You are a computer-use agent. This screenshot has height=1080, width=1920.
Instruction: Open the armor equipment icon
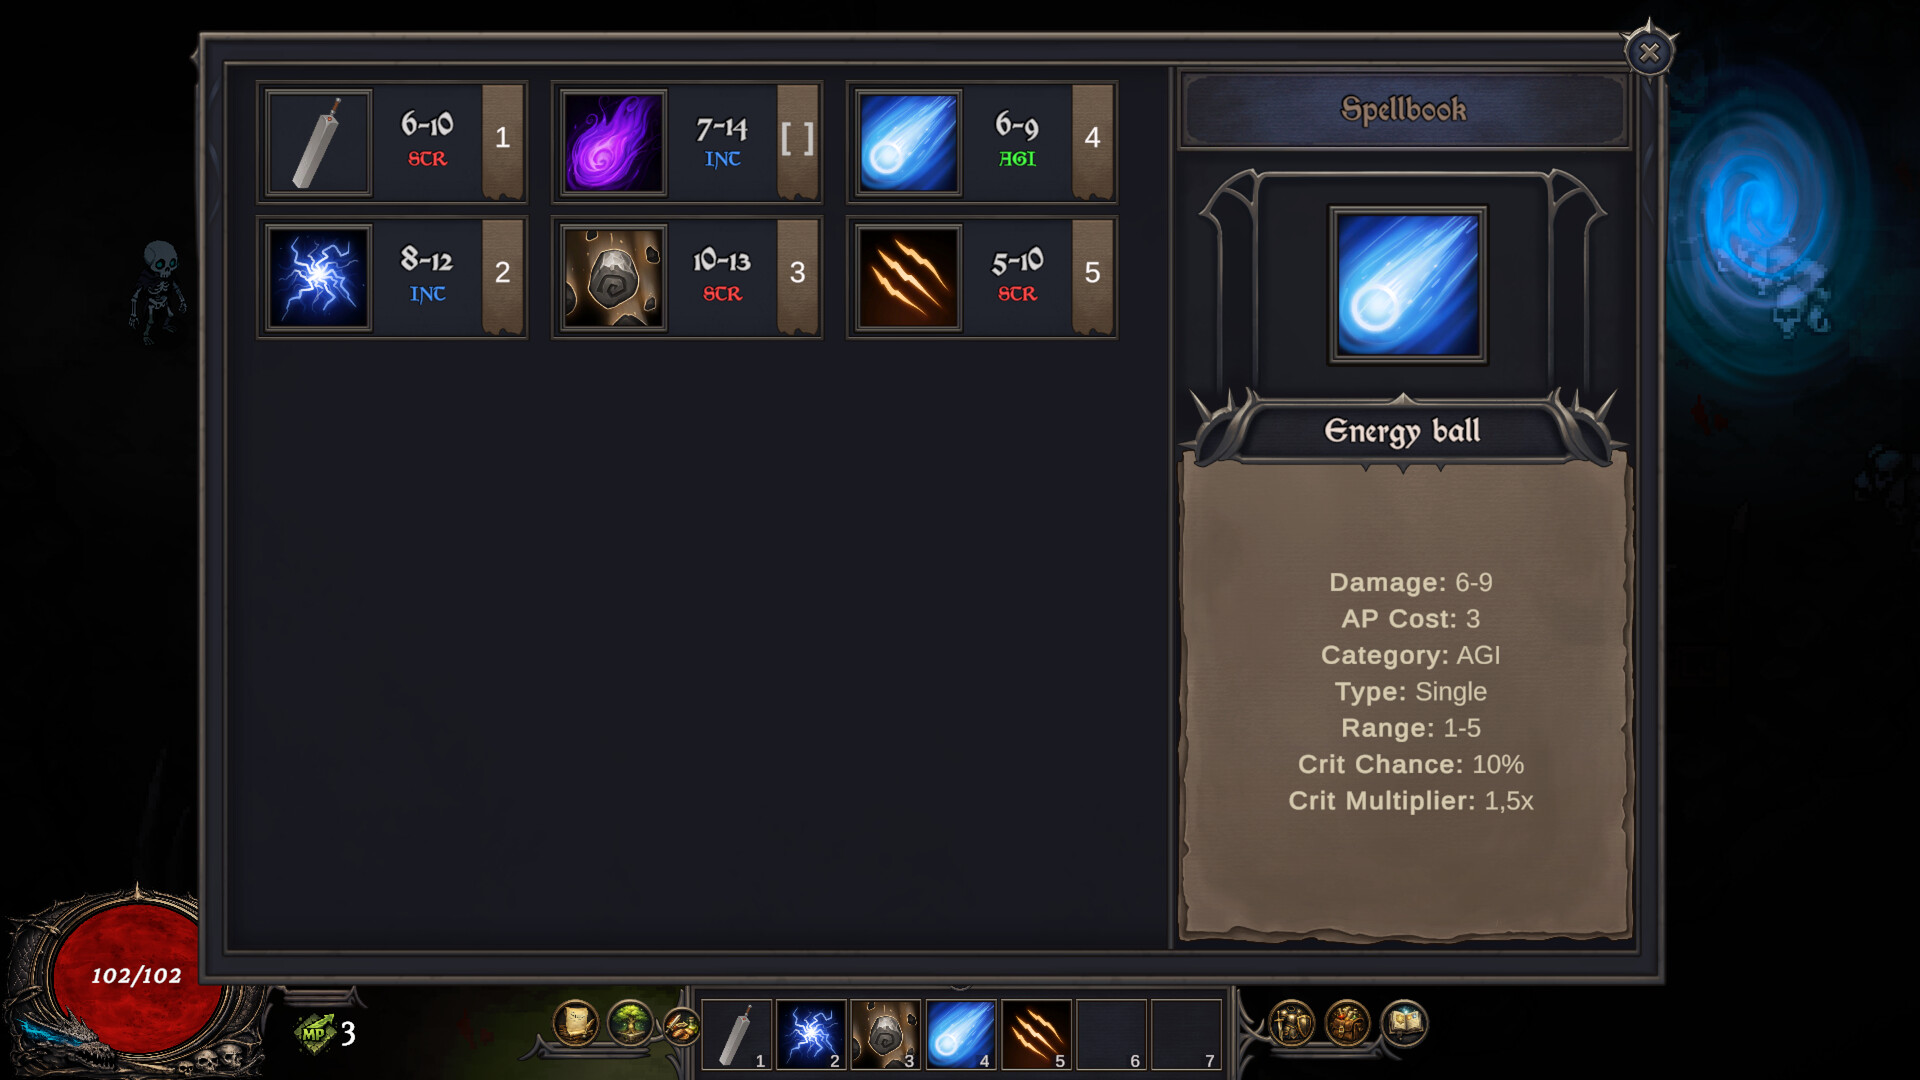tap(1292, 1023)
